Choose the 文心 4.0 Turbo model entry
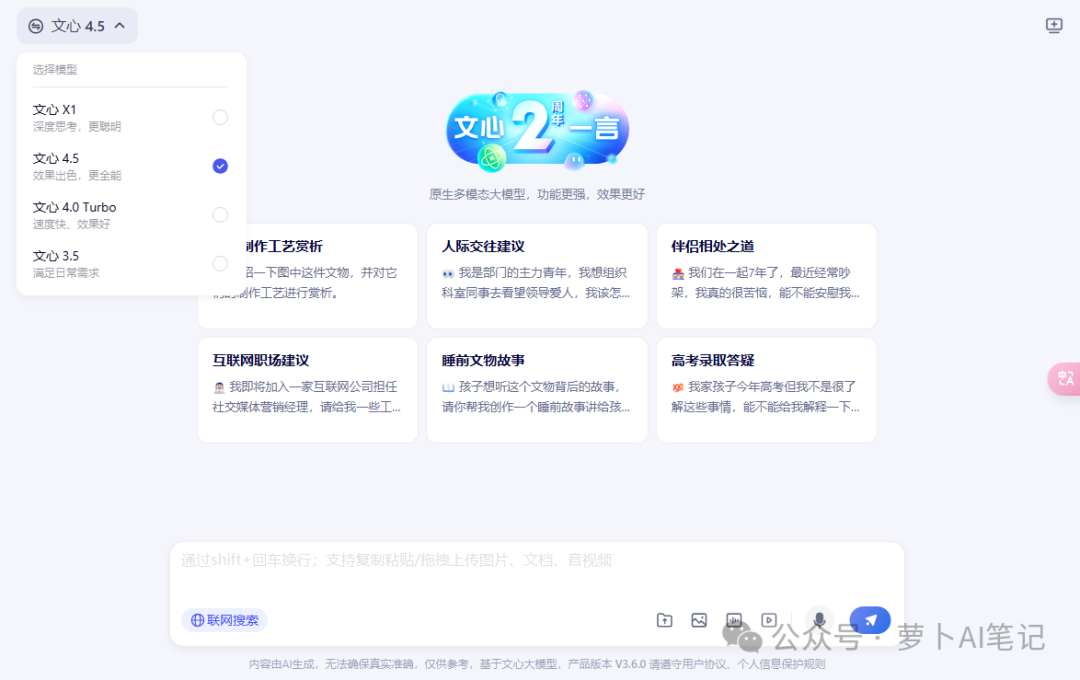 (130, 215)
